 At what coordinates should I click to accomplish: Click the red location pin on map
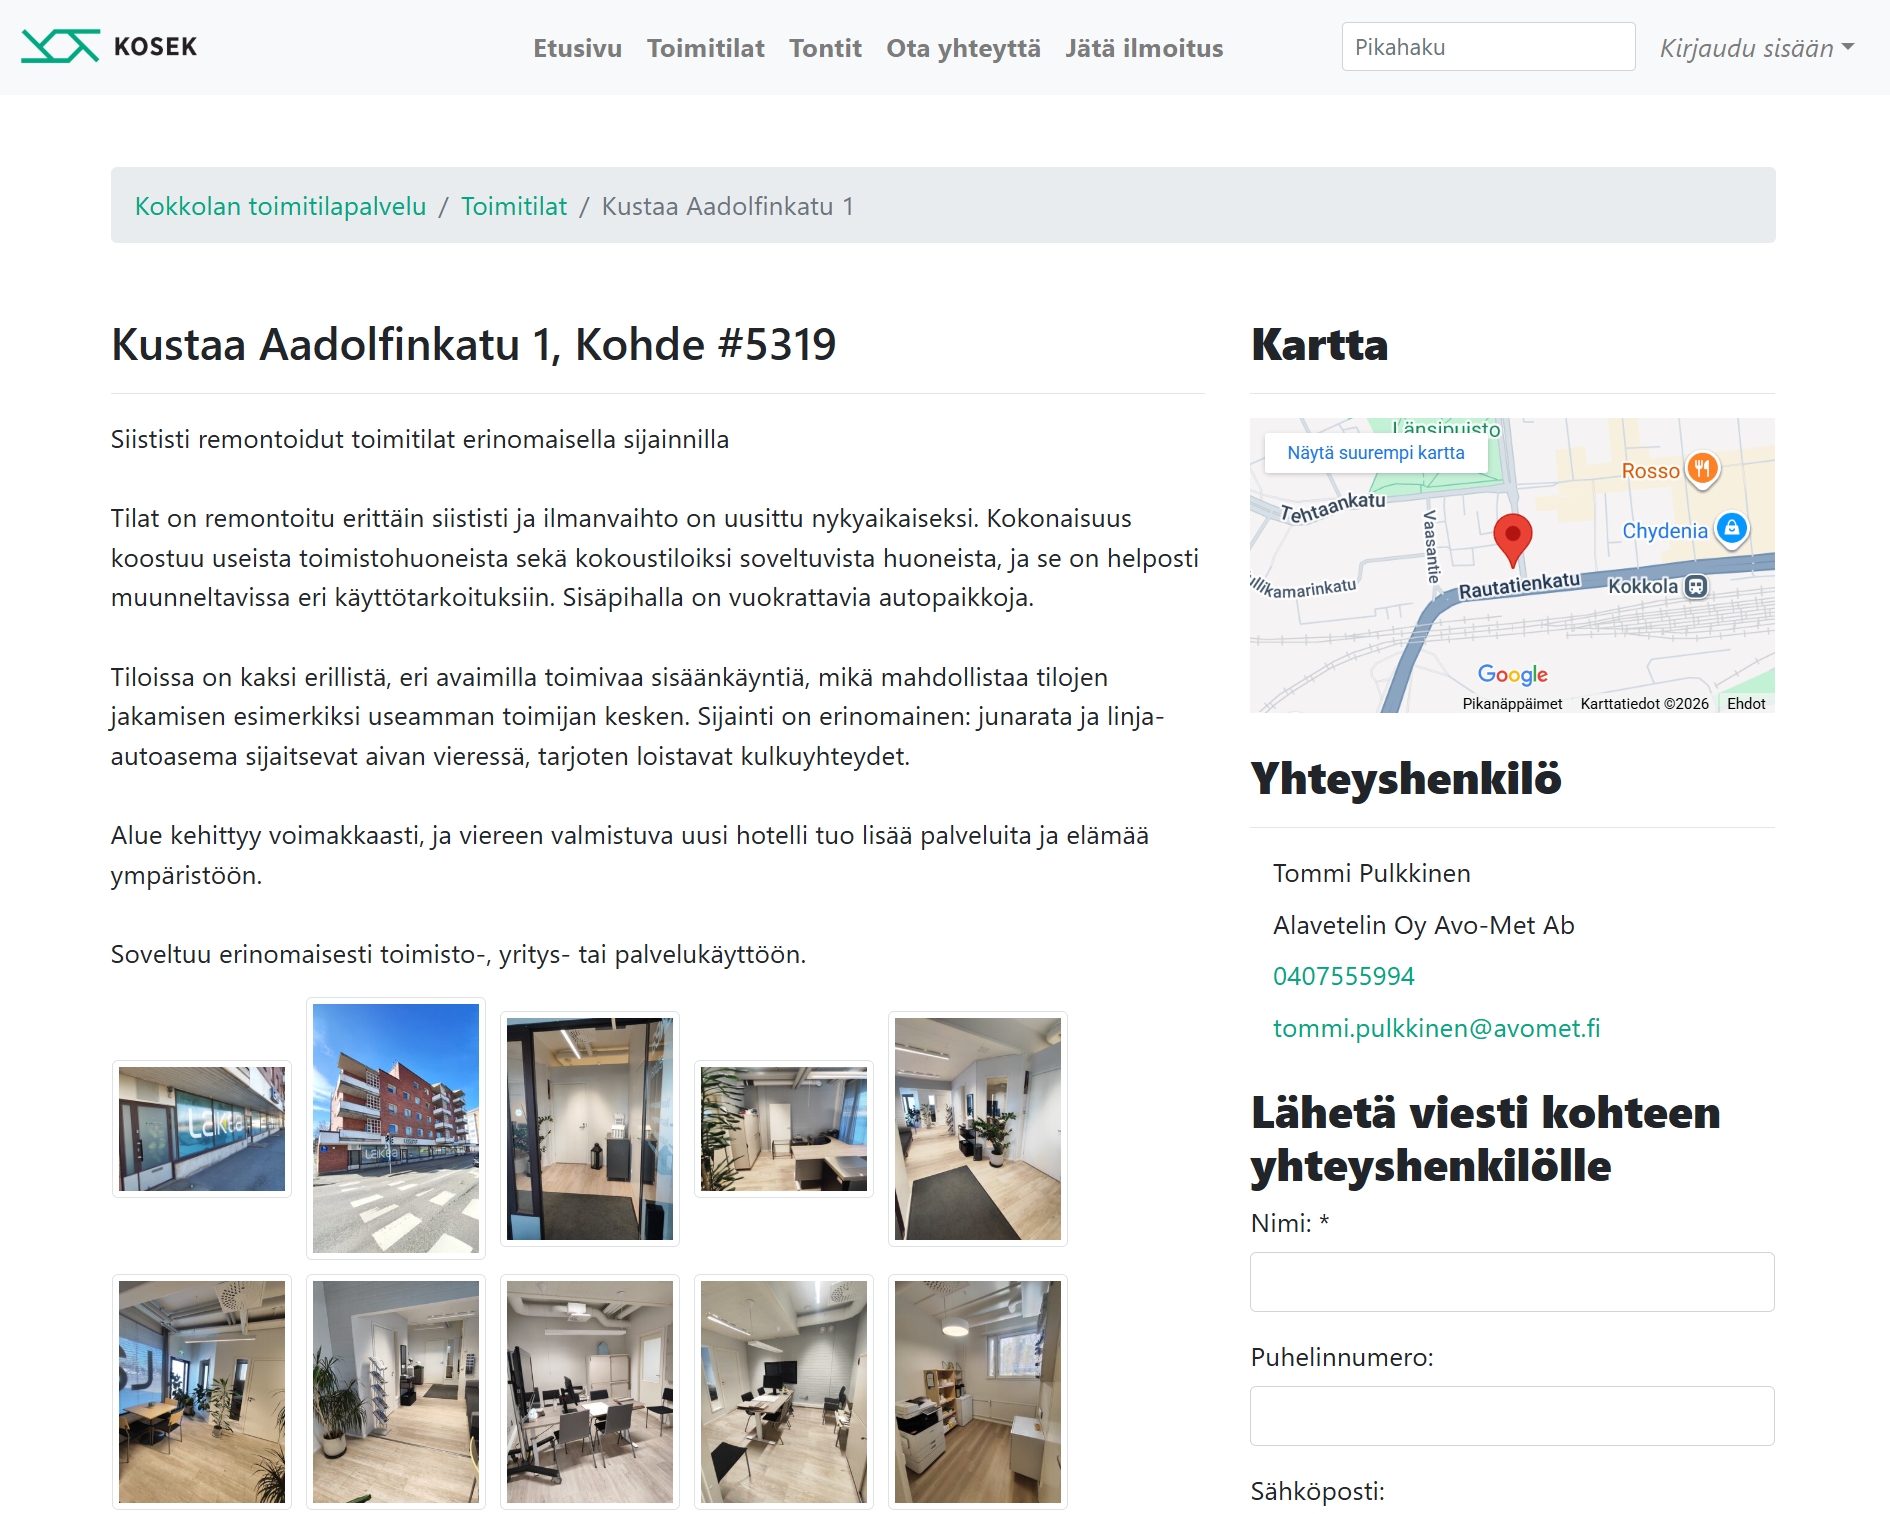1512,538
